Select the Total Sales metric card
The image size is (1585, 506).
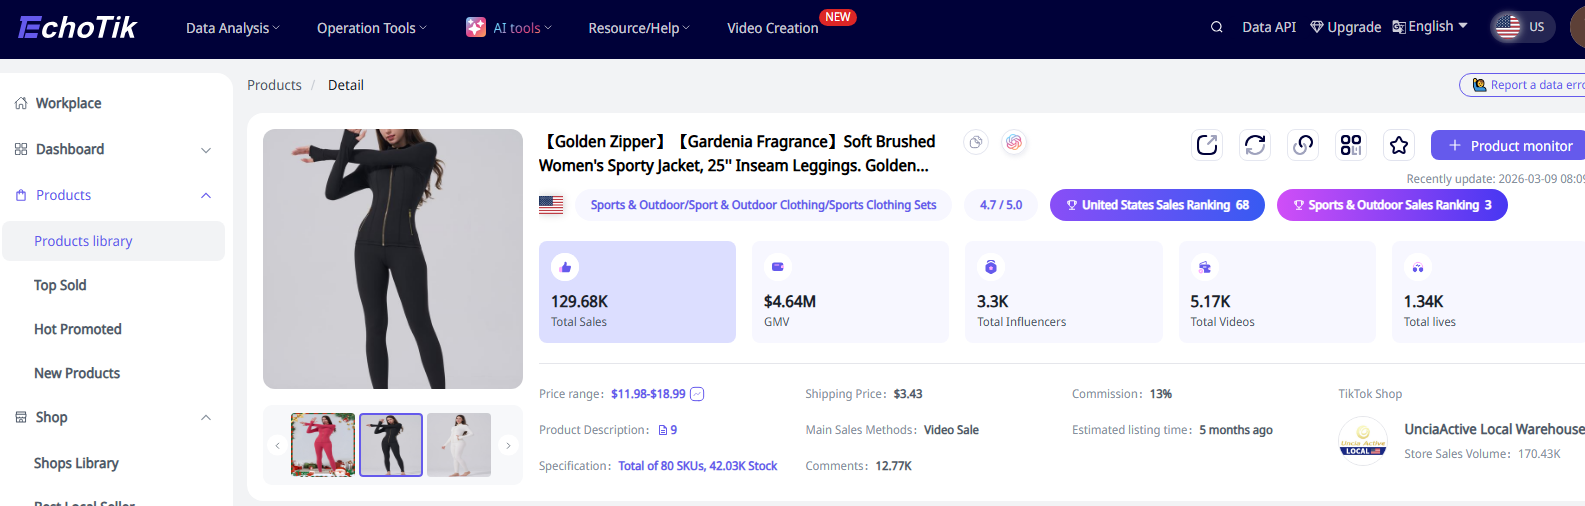click(x=637, y=292)
